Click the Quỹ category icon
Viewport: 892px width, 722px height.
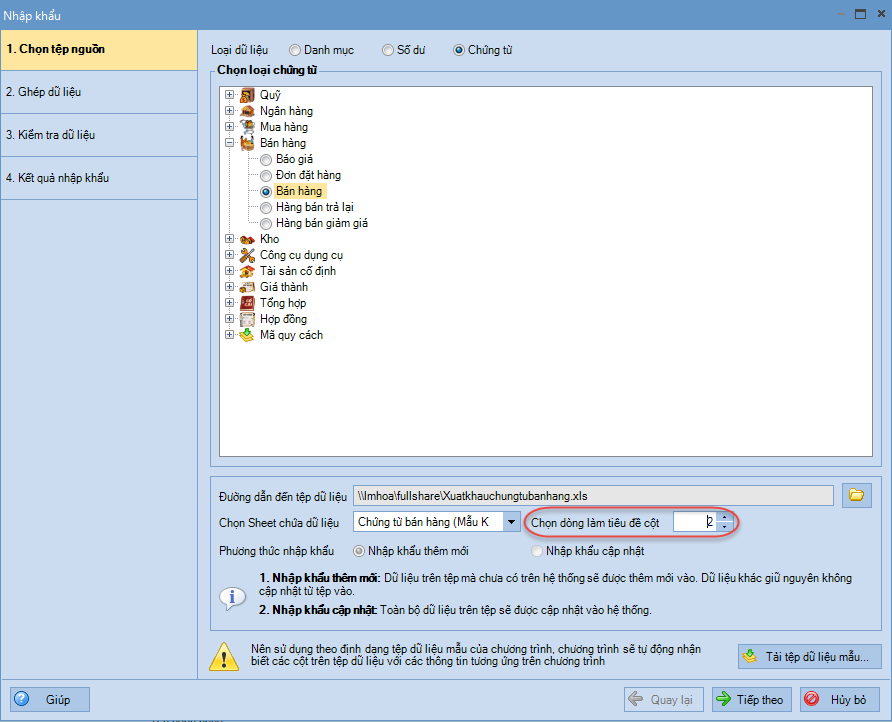[247, 95]
